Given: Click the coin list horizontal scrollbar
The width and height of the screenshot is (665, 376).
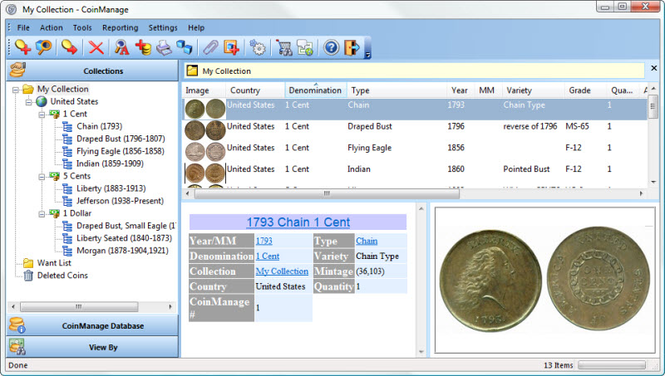Looking at the screenshot, I should (x=327, y=193).
